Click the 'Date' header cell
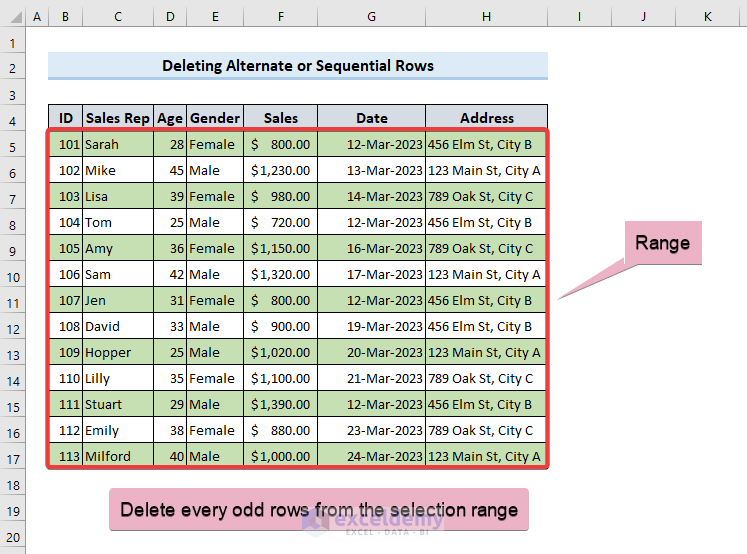This screenshot has width=747, height=554. coord(372,118)
